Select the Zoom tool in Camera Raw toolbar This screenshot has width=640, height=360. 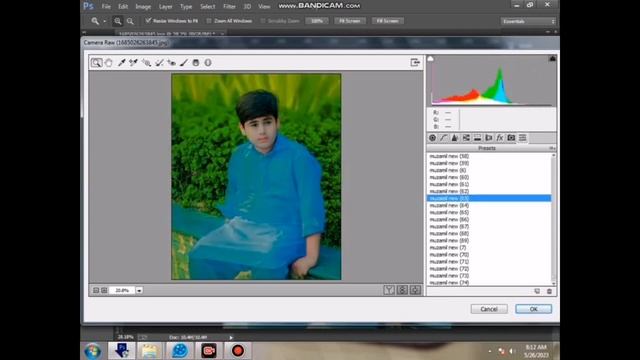(96, 62)
